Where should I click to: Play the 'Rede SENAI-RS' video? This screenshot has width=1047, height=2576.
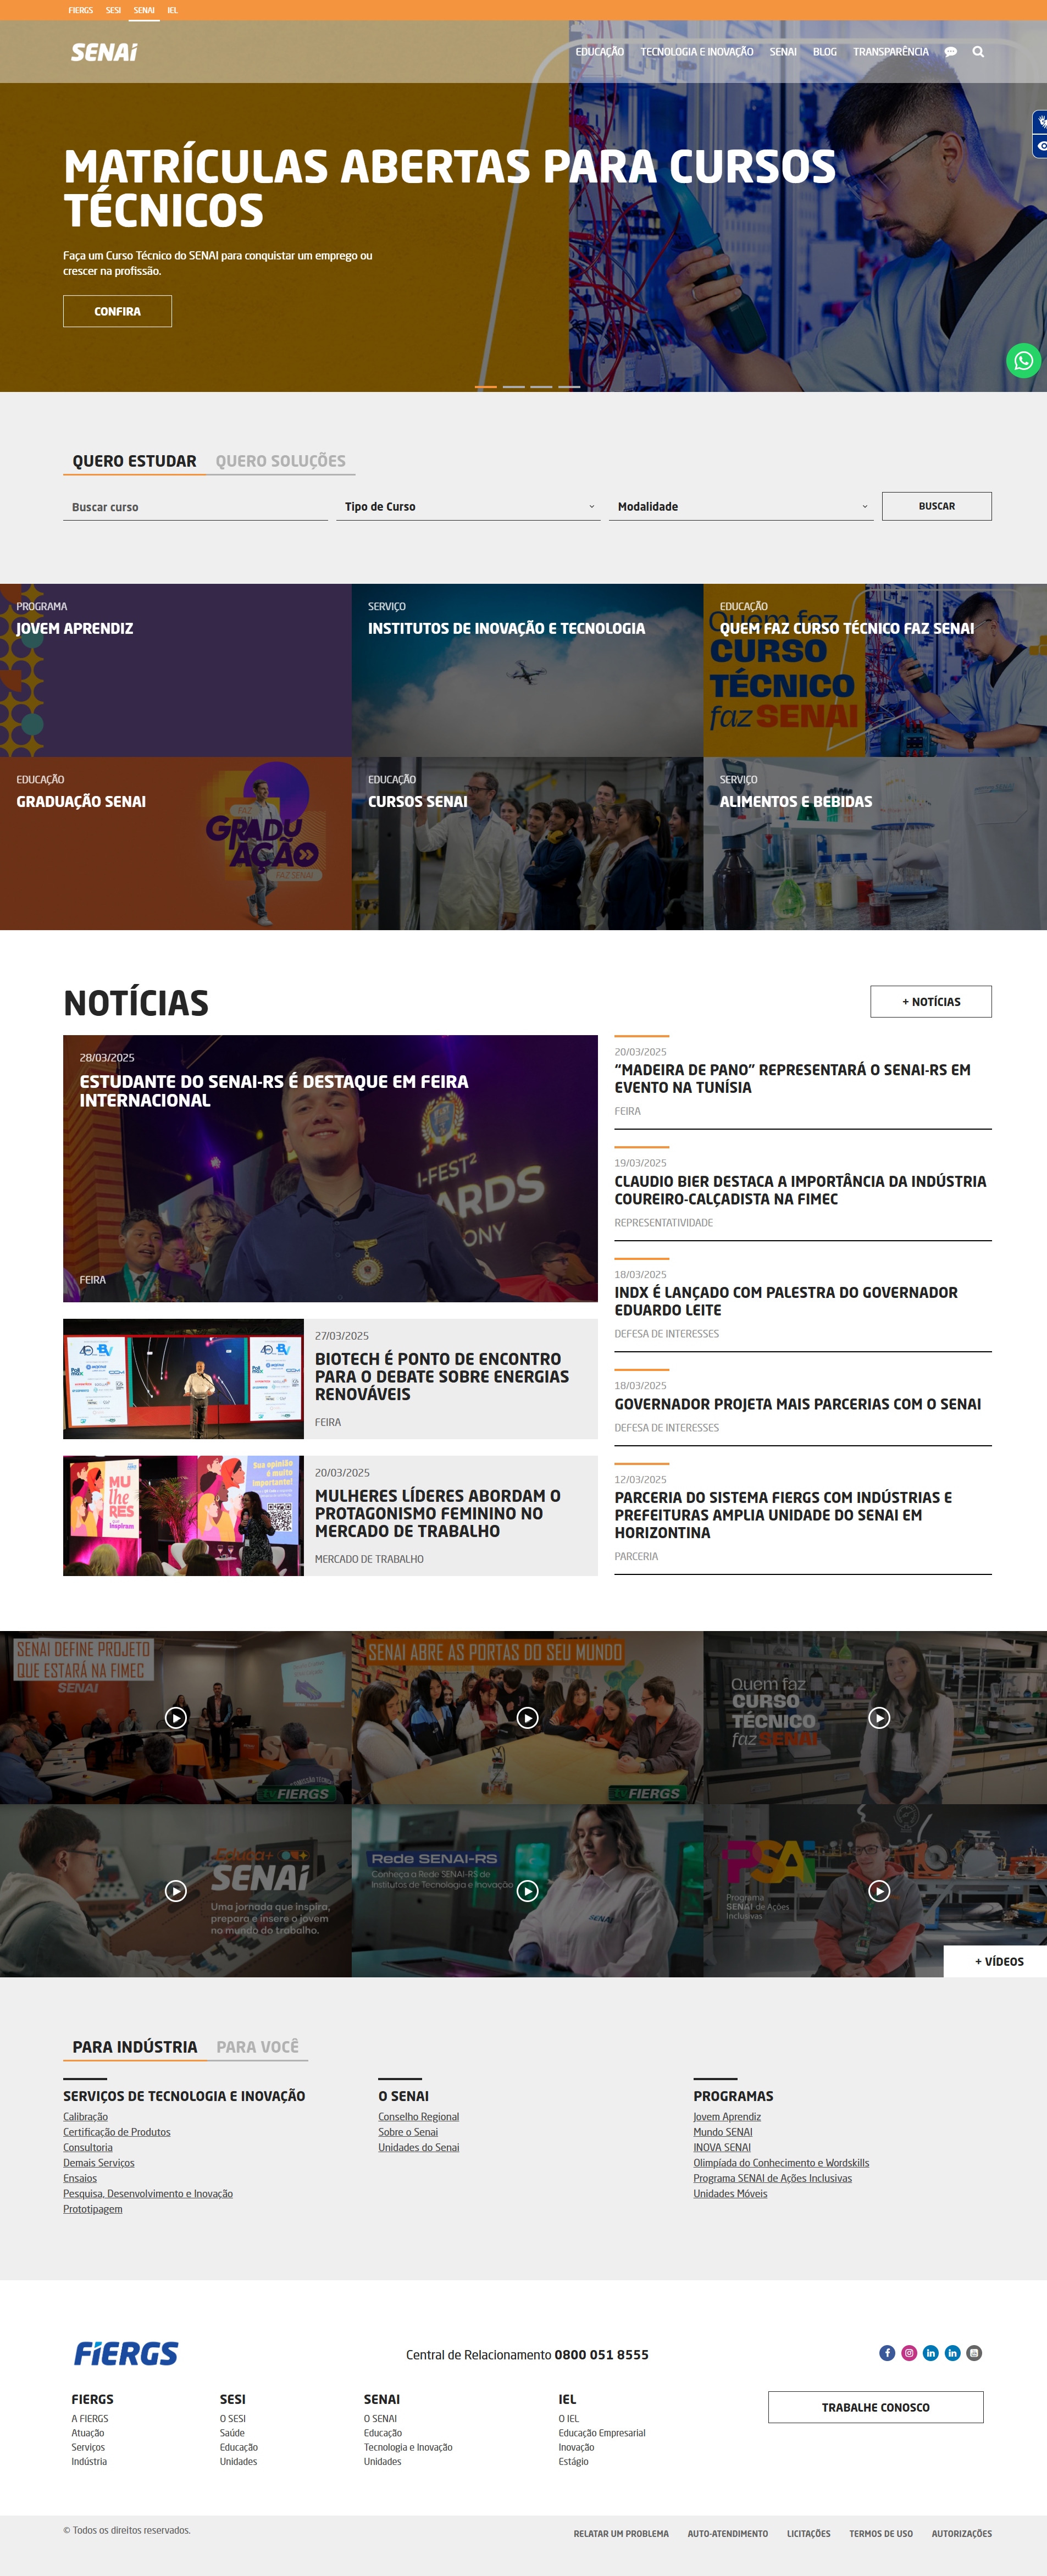527,1891
